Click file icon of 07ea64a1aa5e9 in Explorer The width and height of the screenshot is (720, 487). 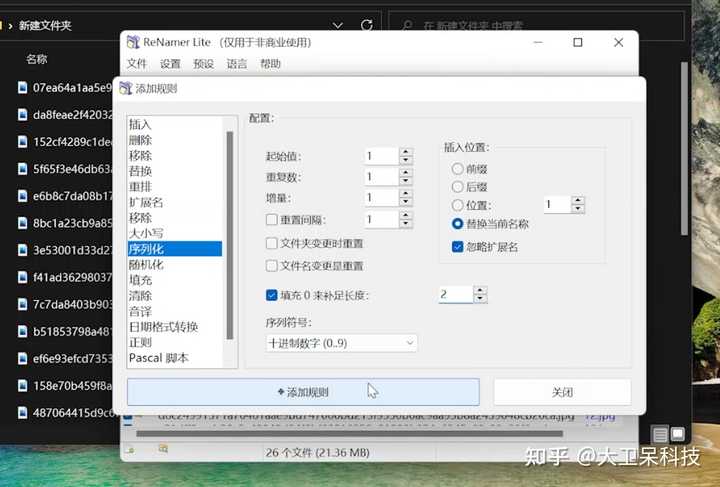(x=22, y=87)
